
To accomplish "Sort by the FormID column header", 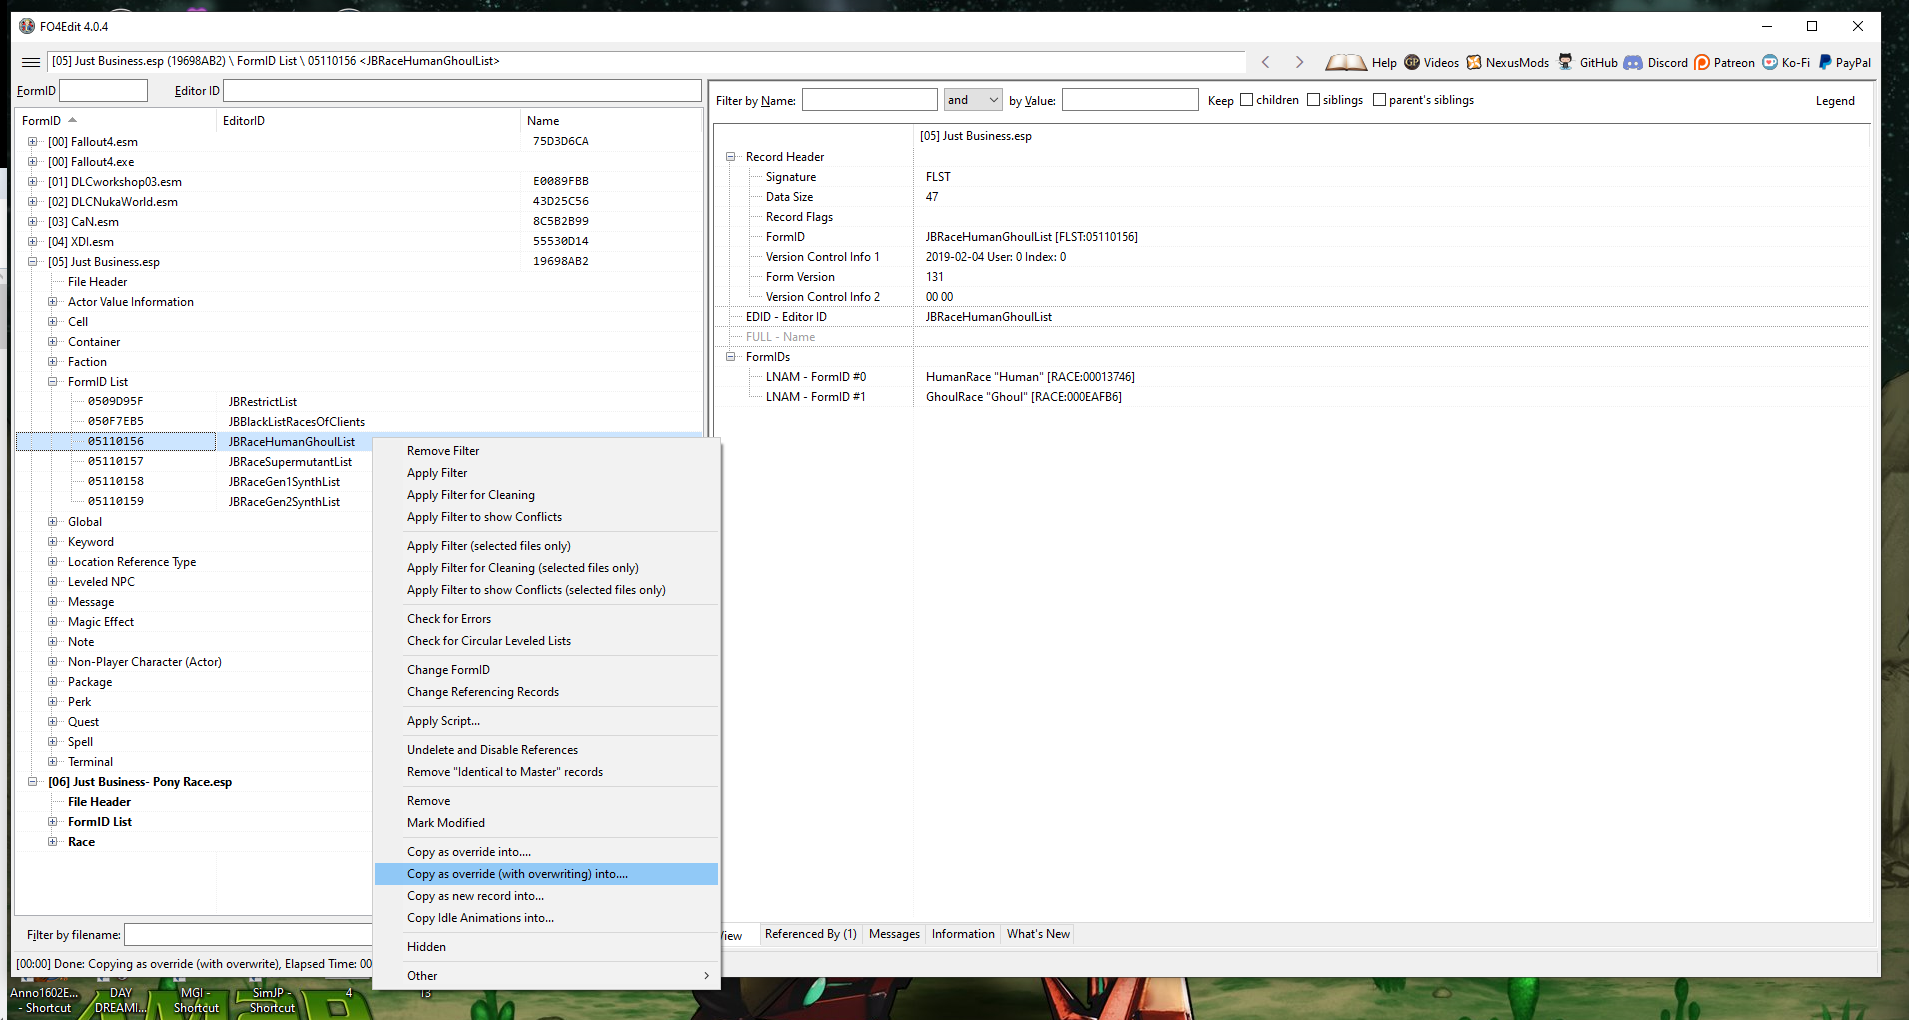I will [x=116, y=121].
